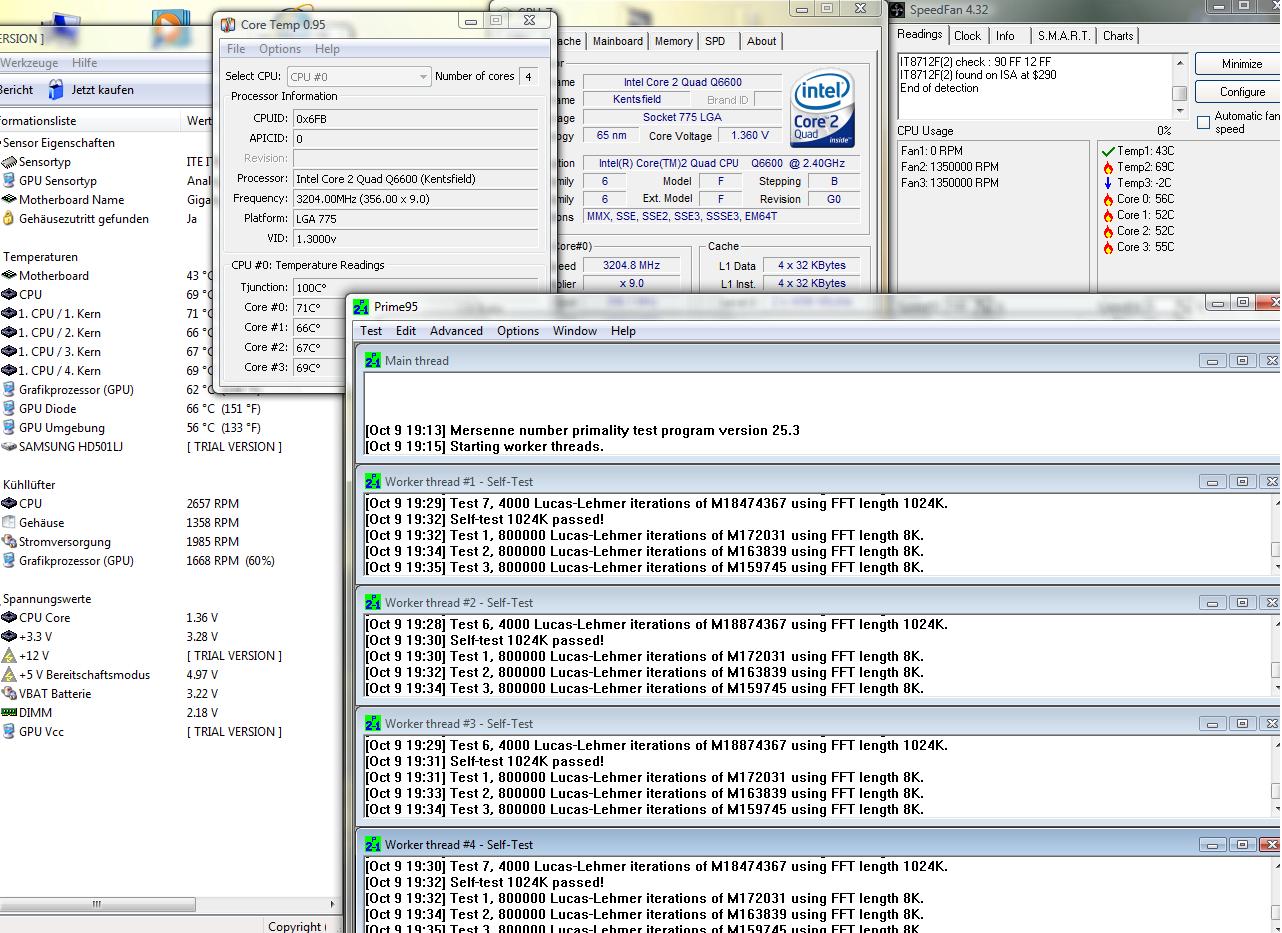Maximize the Main thread sub-window
The width and height of the screenshot is (1282, 933).
coord(1242,361)
